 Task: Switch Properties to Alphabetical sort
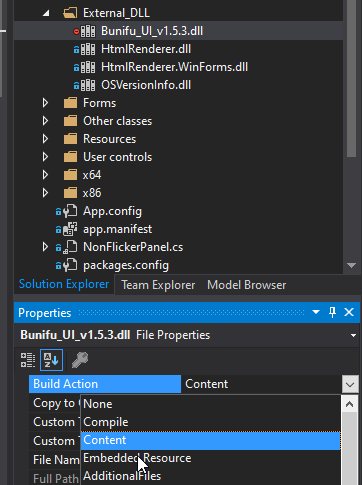coord(51,360)
